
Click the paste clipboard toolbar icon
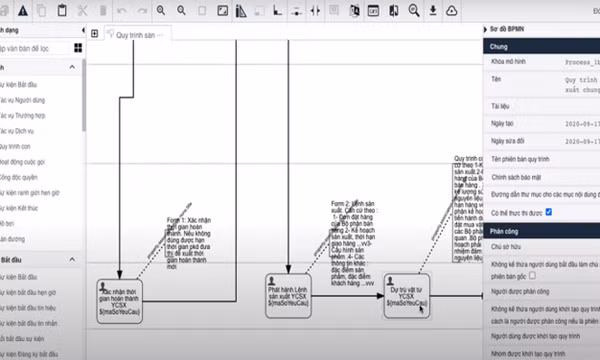pyautogui.click(x=62, y=10)
